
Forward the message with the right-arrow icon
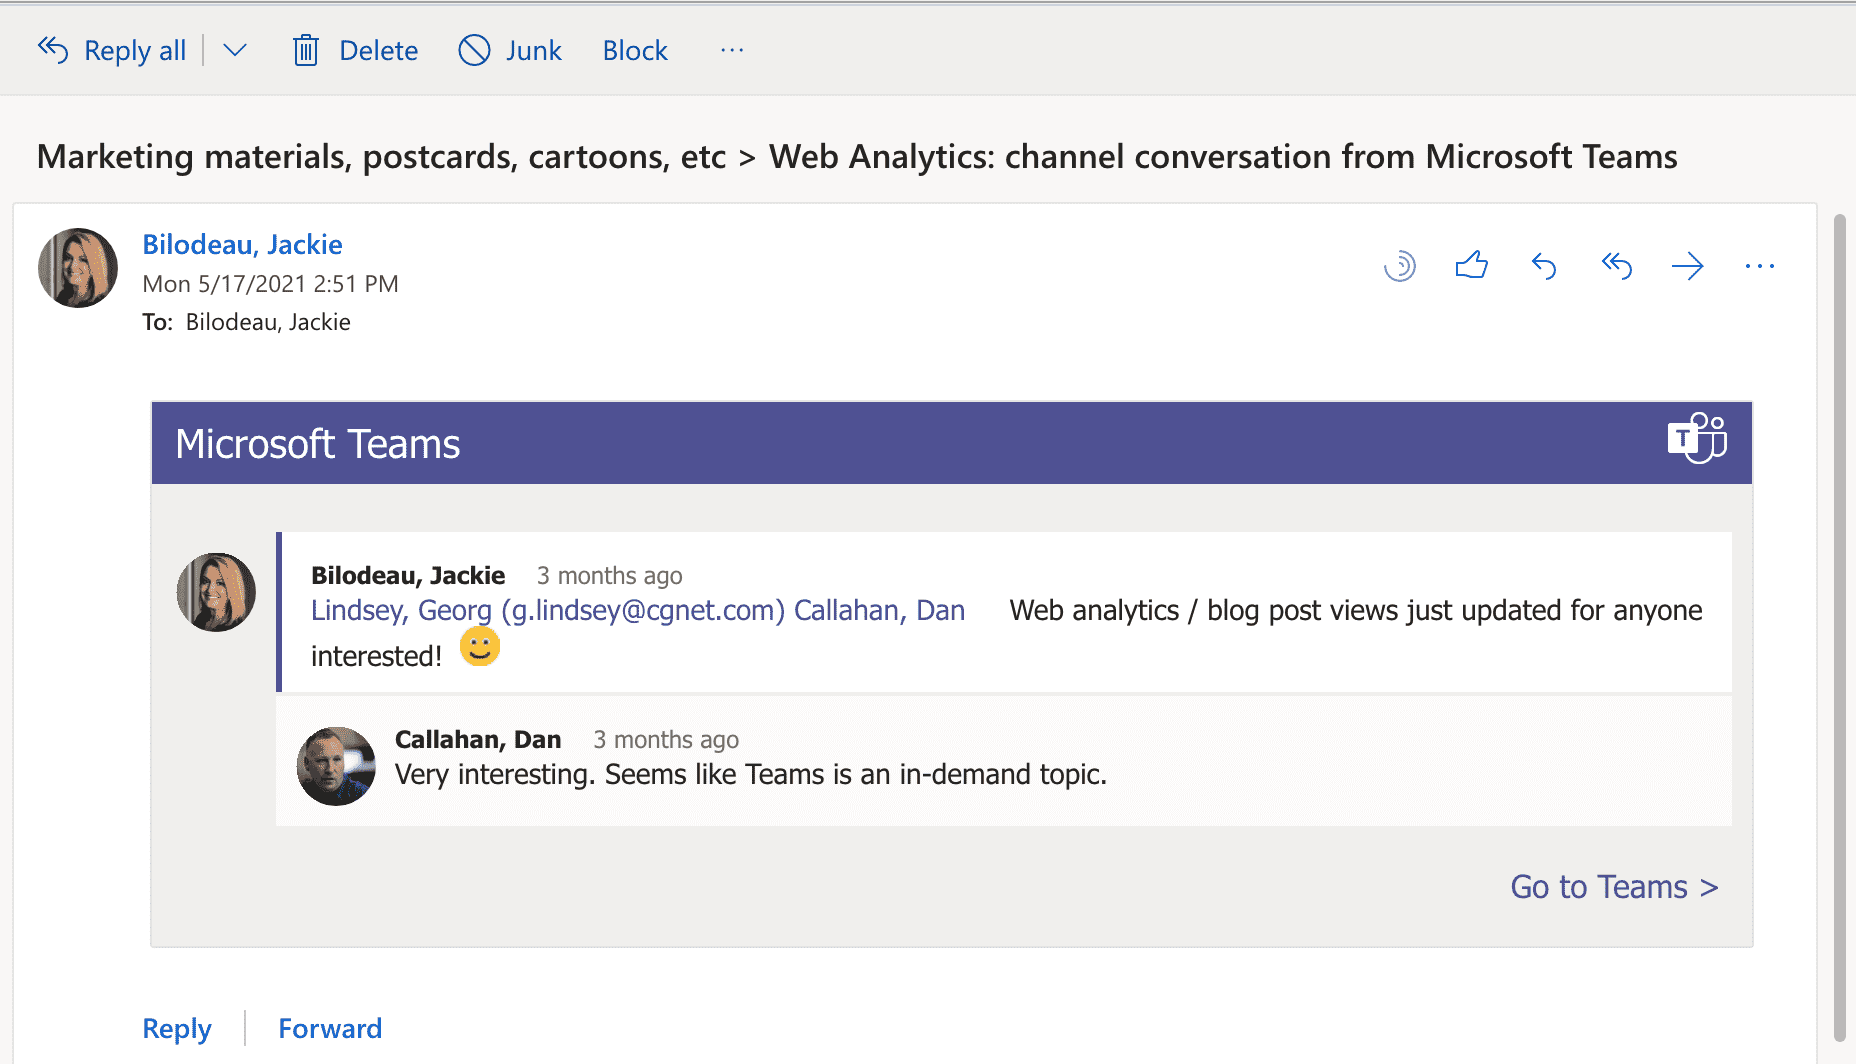pyautogui.click(x=1688, y=265)
